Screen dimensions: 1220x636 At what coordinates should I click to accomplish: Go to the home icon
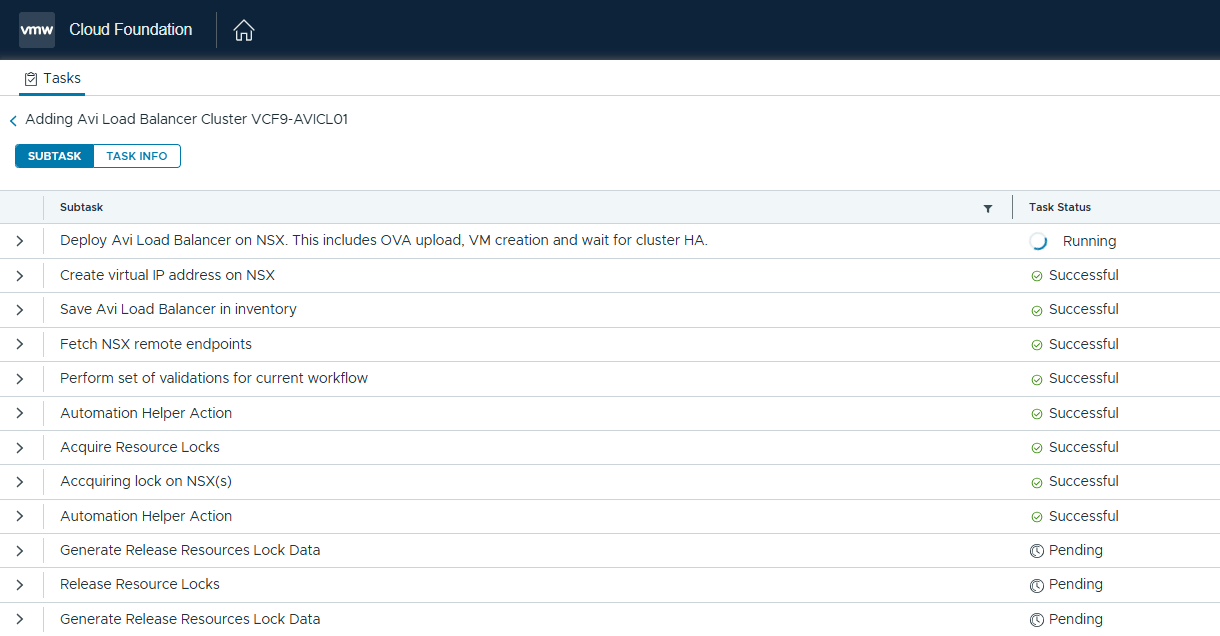244,31
